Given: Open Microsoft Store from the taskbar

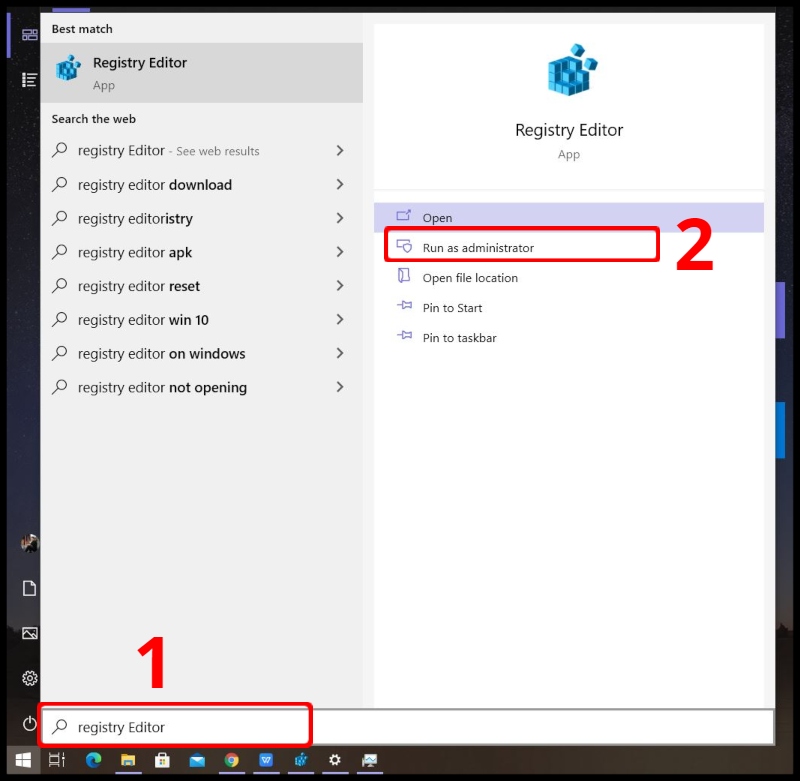Looking at the screenshot, I should click(162, 760).
